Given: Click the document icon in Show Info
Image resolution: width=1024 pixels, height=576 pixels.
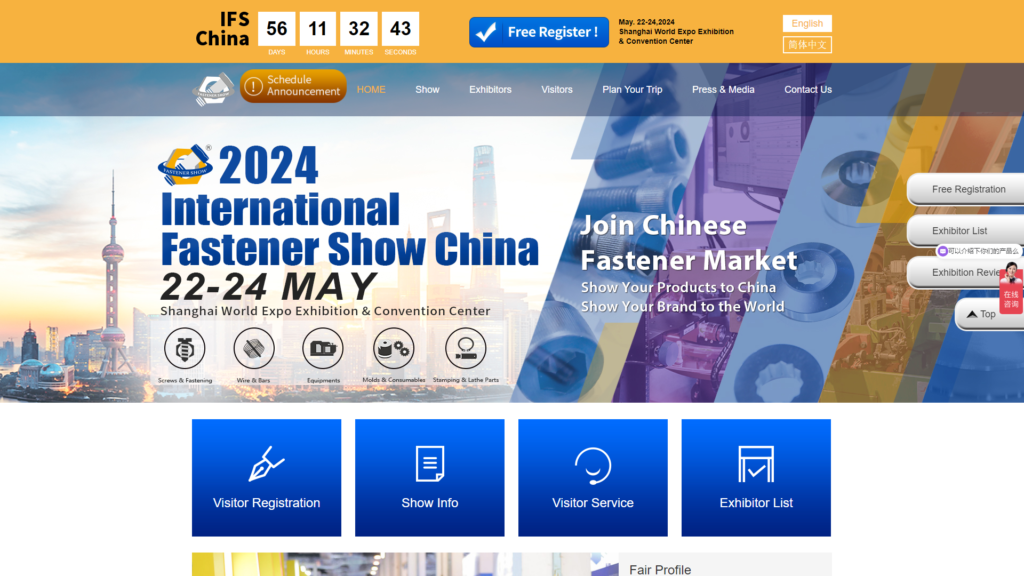Looking at the screenshot, I should click(430, 464).
